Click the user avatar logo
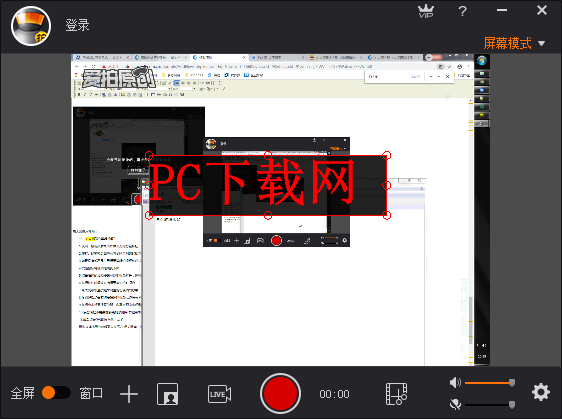 click(x=31, y=26)
